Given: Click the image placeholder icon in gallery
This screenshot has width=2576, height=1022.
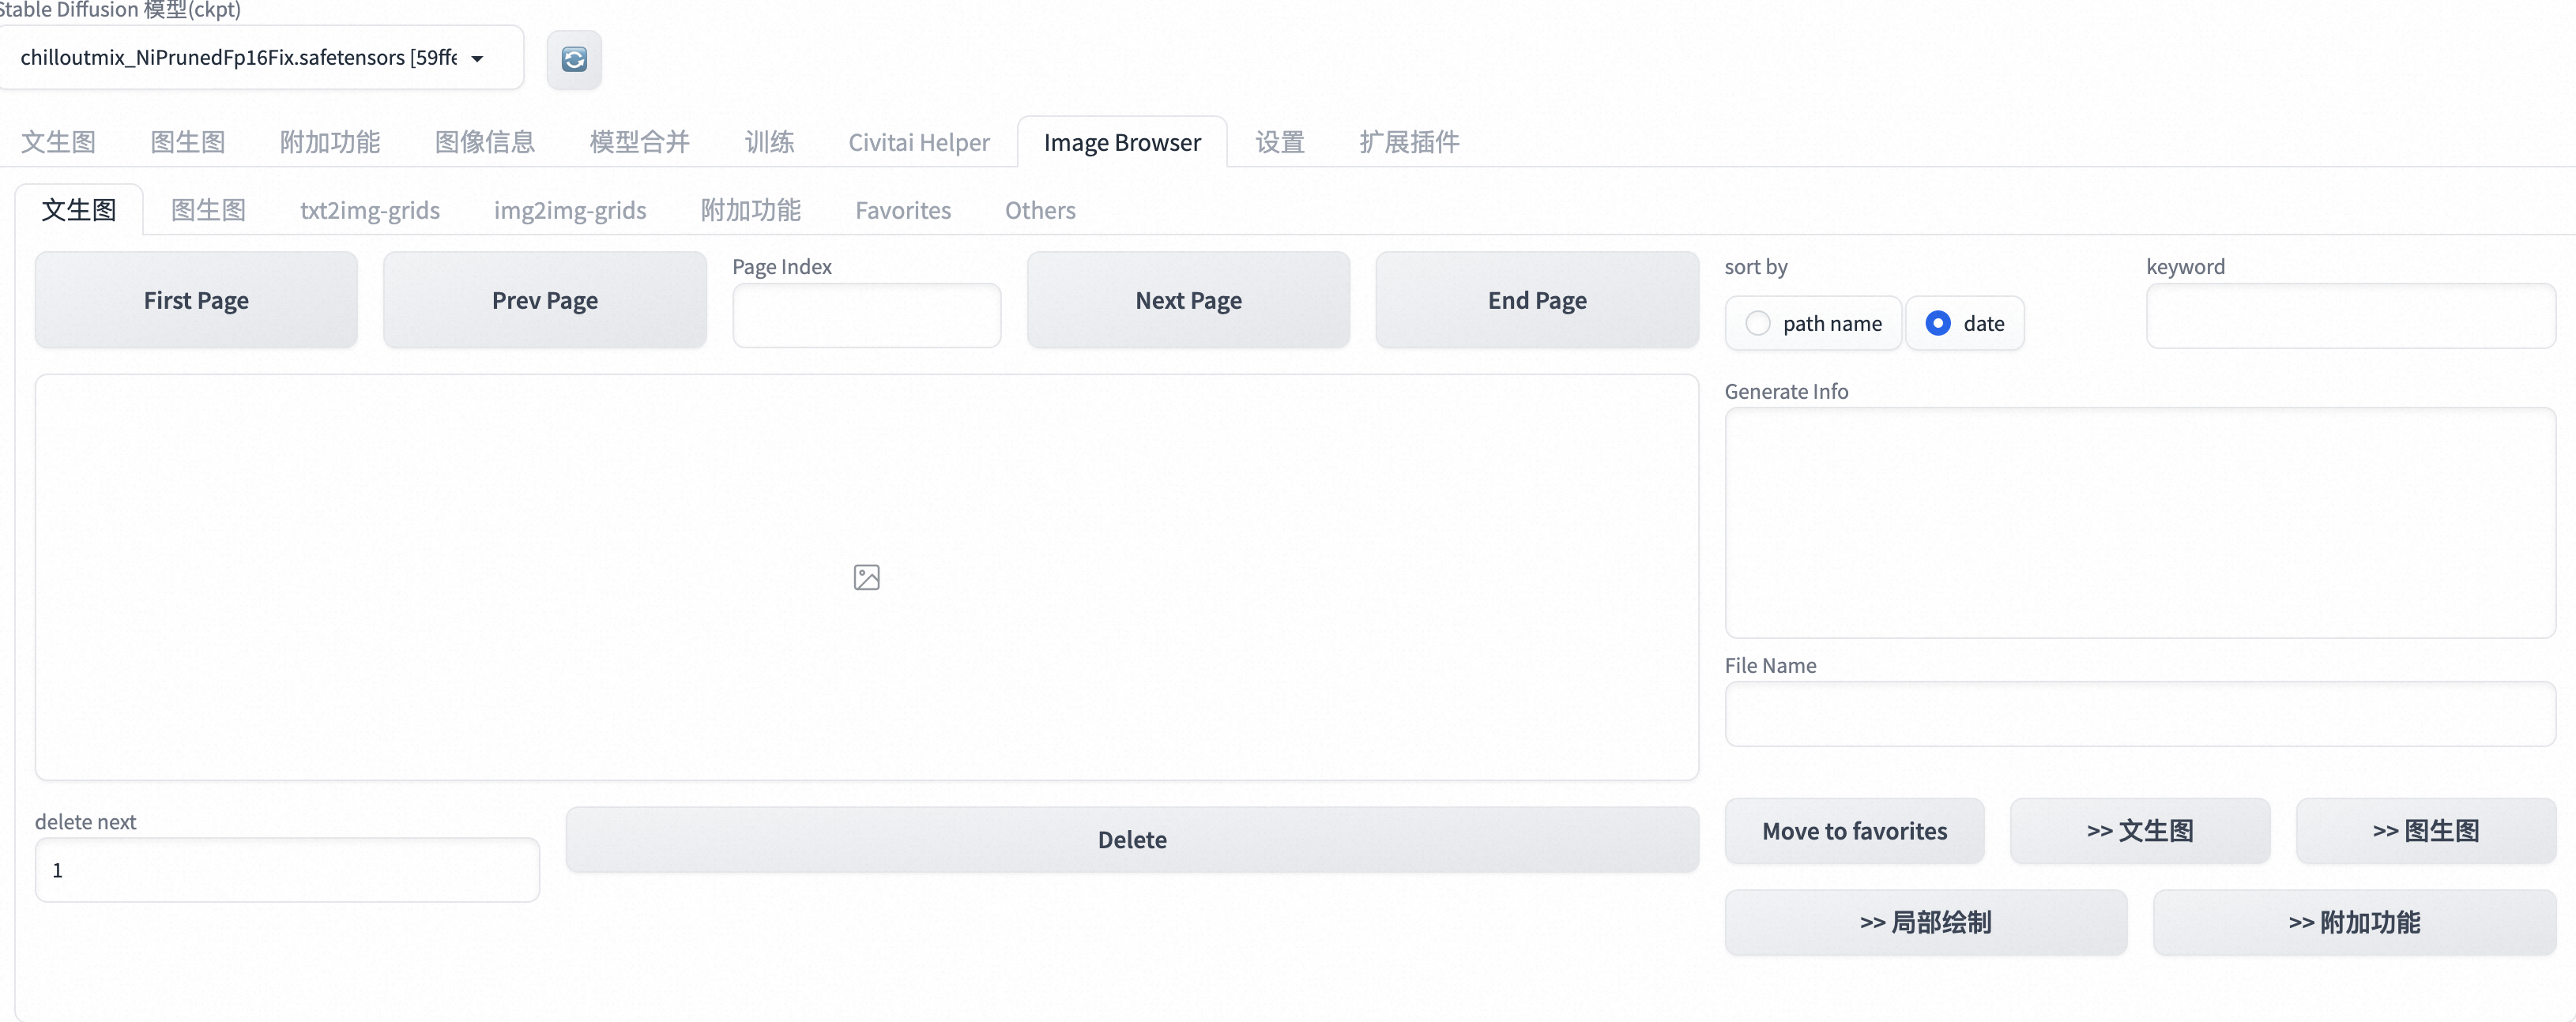Looking at the screenshot, I should click(x=866, y=577).
